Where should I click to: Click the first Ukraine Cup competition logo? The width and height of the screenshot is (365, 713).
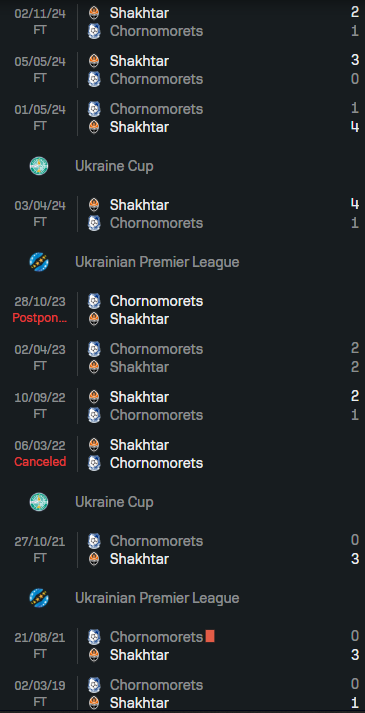(39, 166)
